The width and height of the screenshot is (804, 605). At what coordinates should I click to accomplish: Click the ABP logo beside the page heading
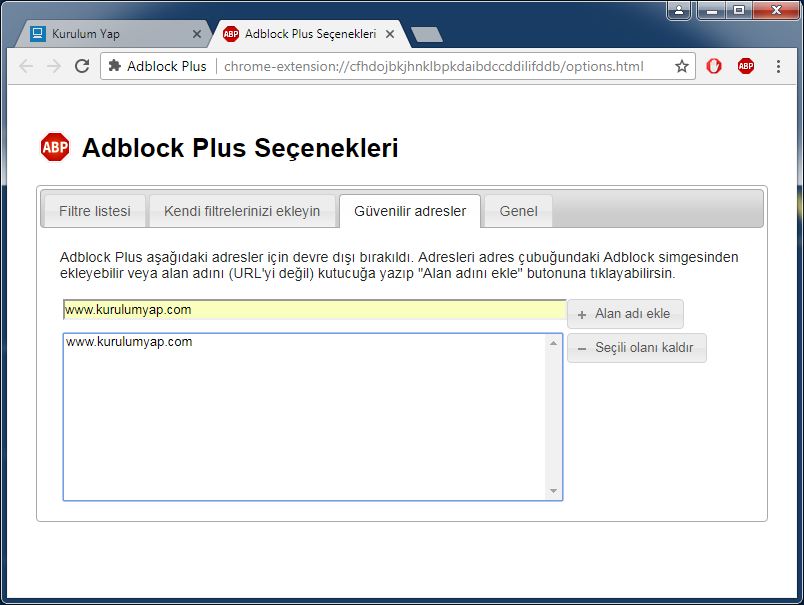tap(55, 147)
